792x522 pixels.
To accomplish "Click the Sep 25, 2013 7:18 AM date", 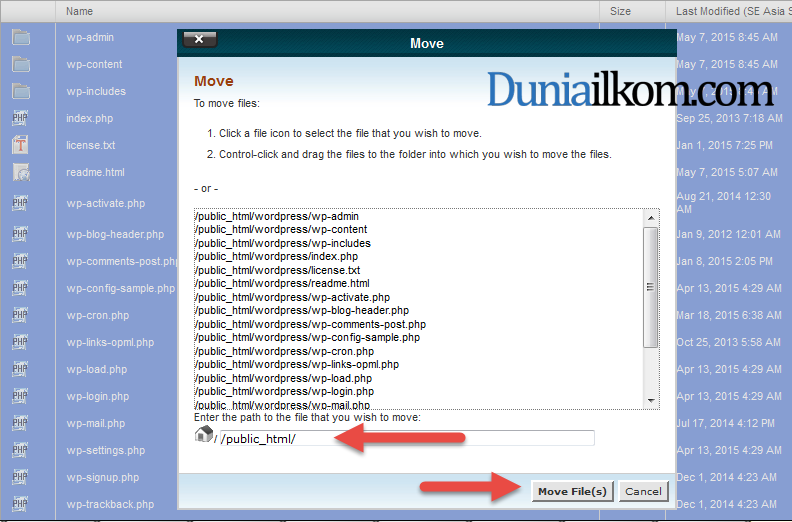I will coord(729,118).
